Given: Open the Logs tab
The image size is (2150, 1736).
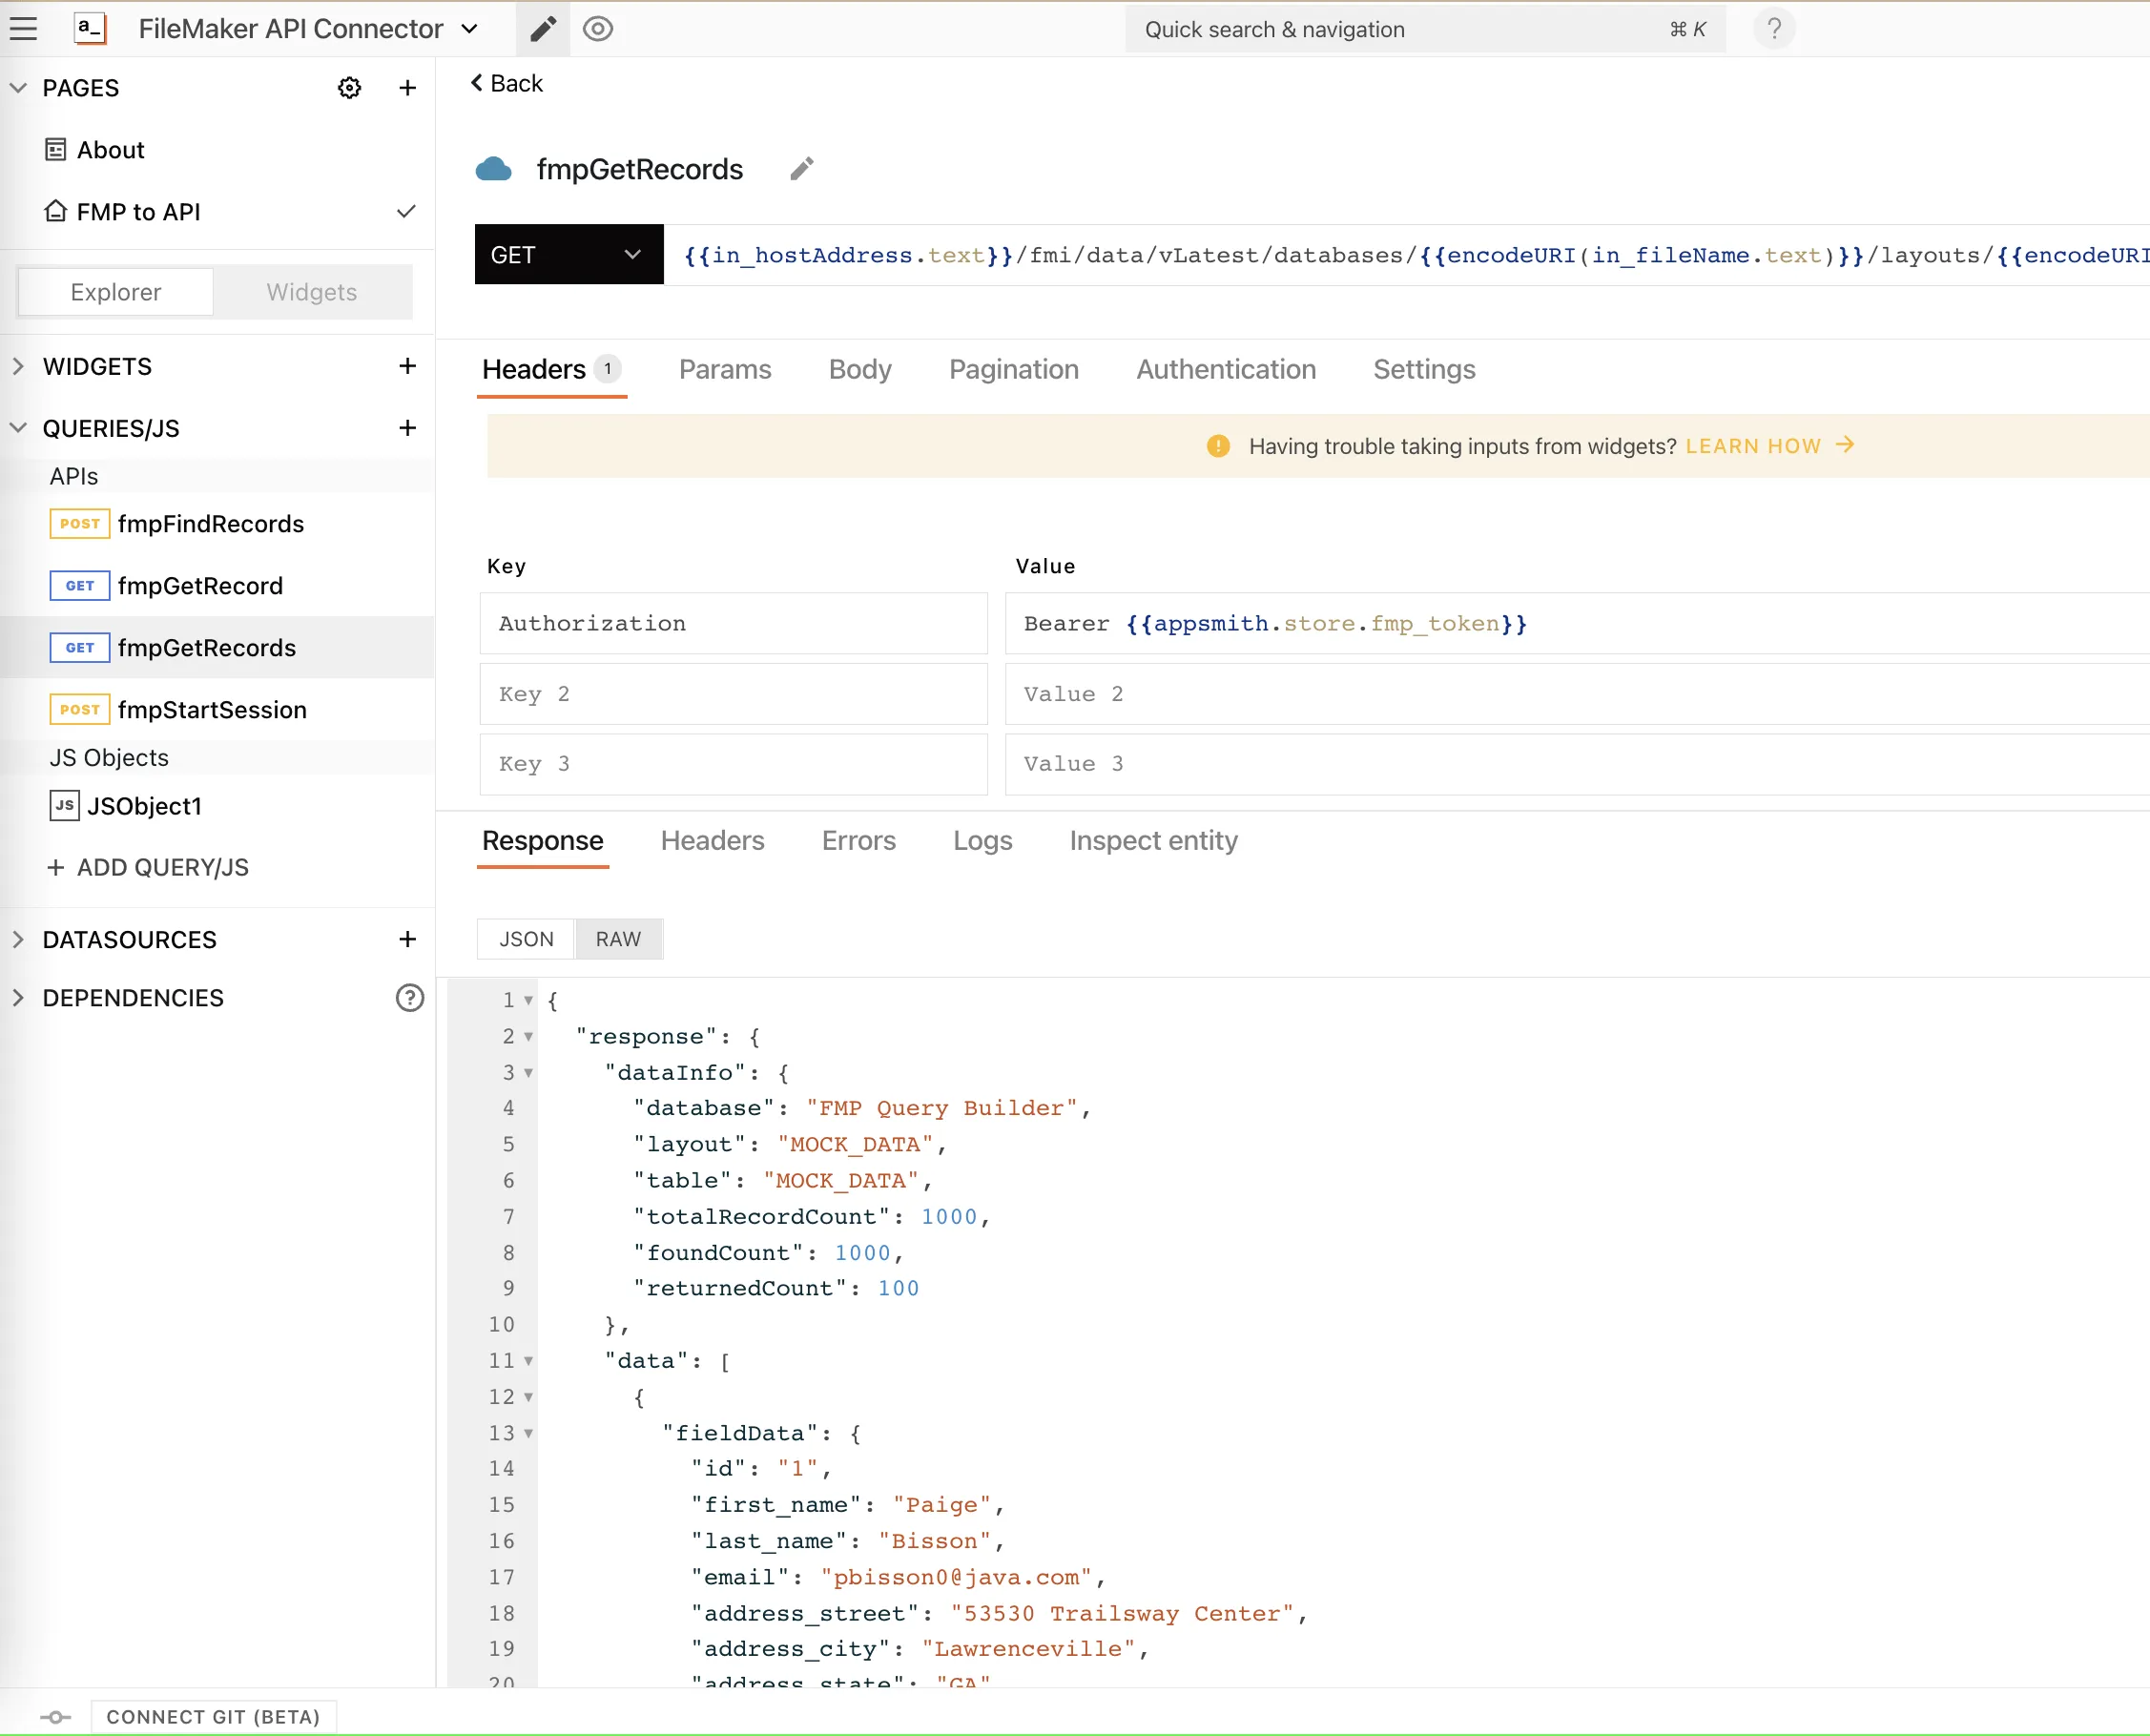Looking at the screenshot, I should pyautogui.click(x=982, y=841).
